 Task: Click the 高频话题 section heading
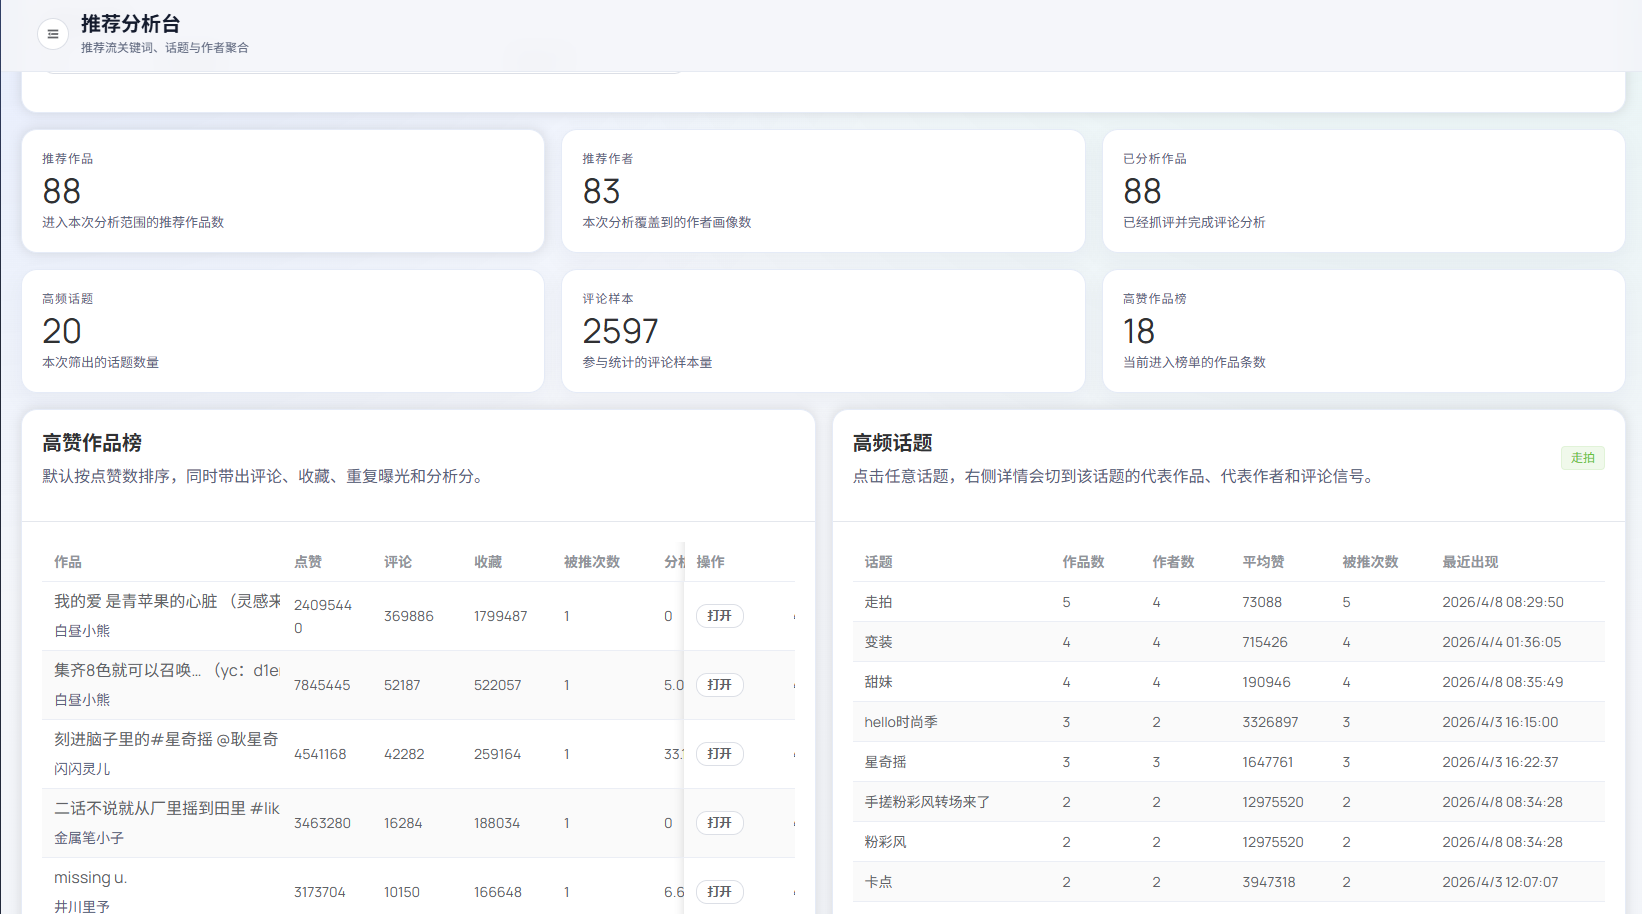pyautogui.click(x=893, y=443)
